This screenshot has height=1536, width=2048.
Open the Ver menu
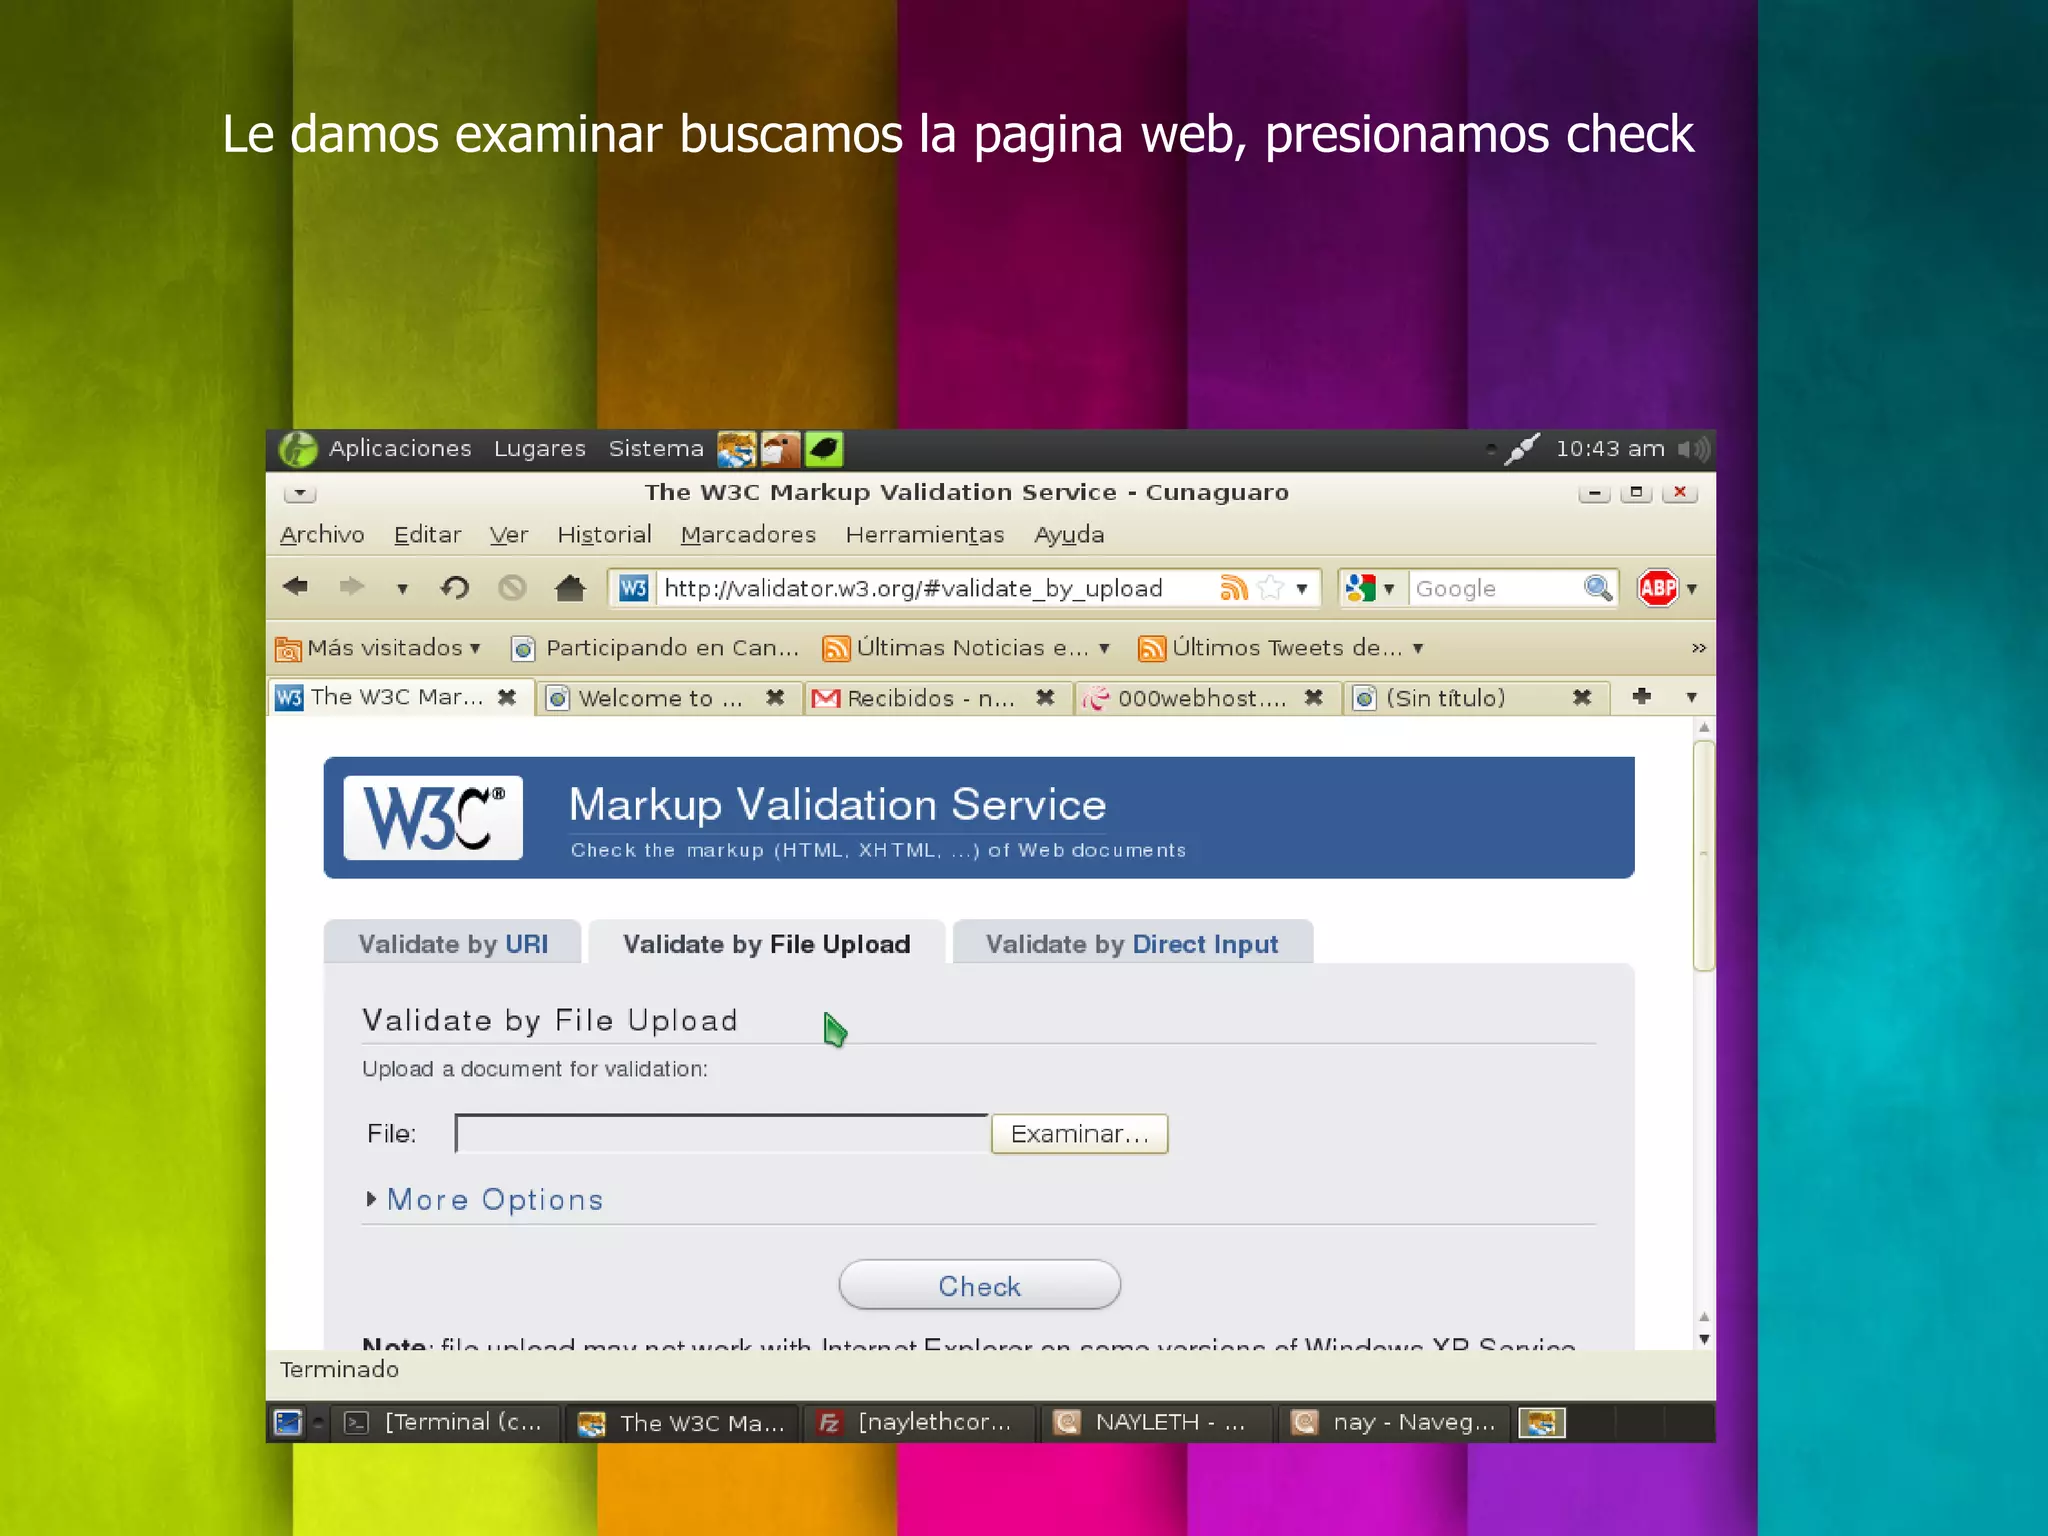[508, 535]
